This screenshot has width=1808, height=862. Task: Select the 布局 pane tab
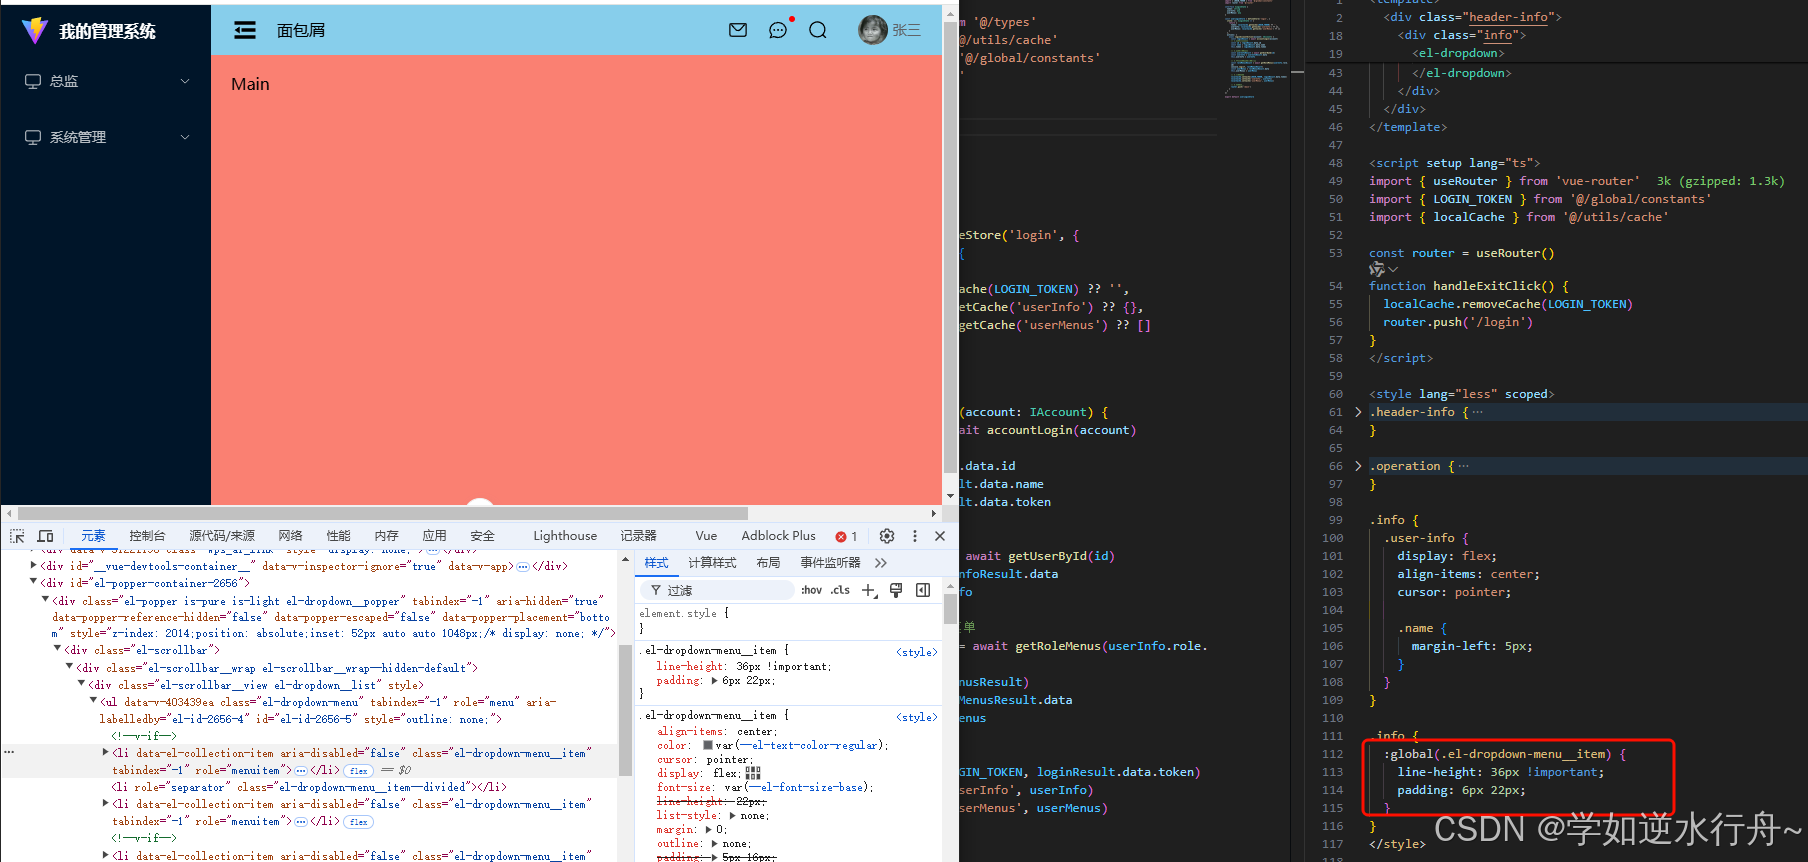(768, 563)
